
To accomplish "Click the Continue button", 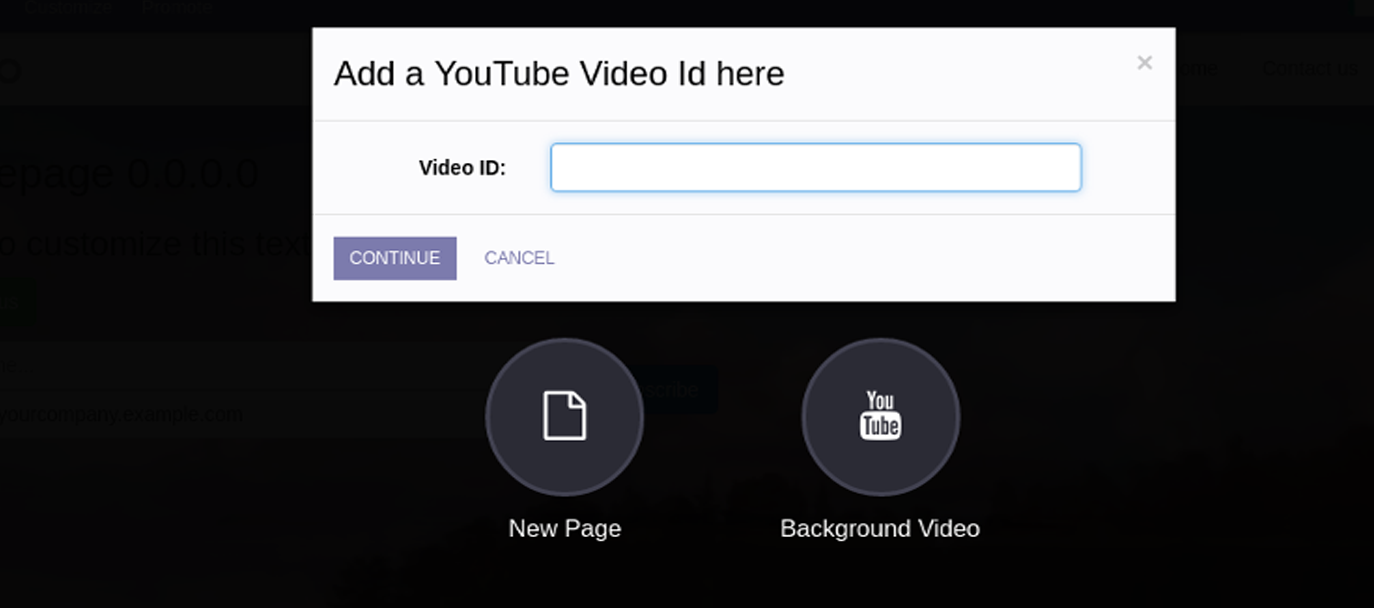I will pyautogui.click(x=395, y=258).
